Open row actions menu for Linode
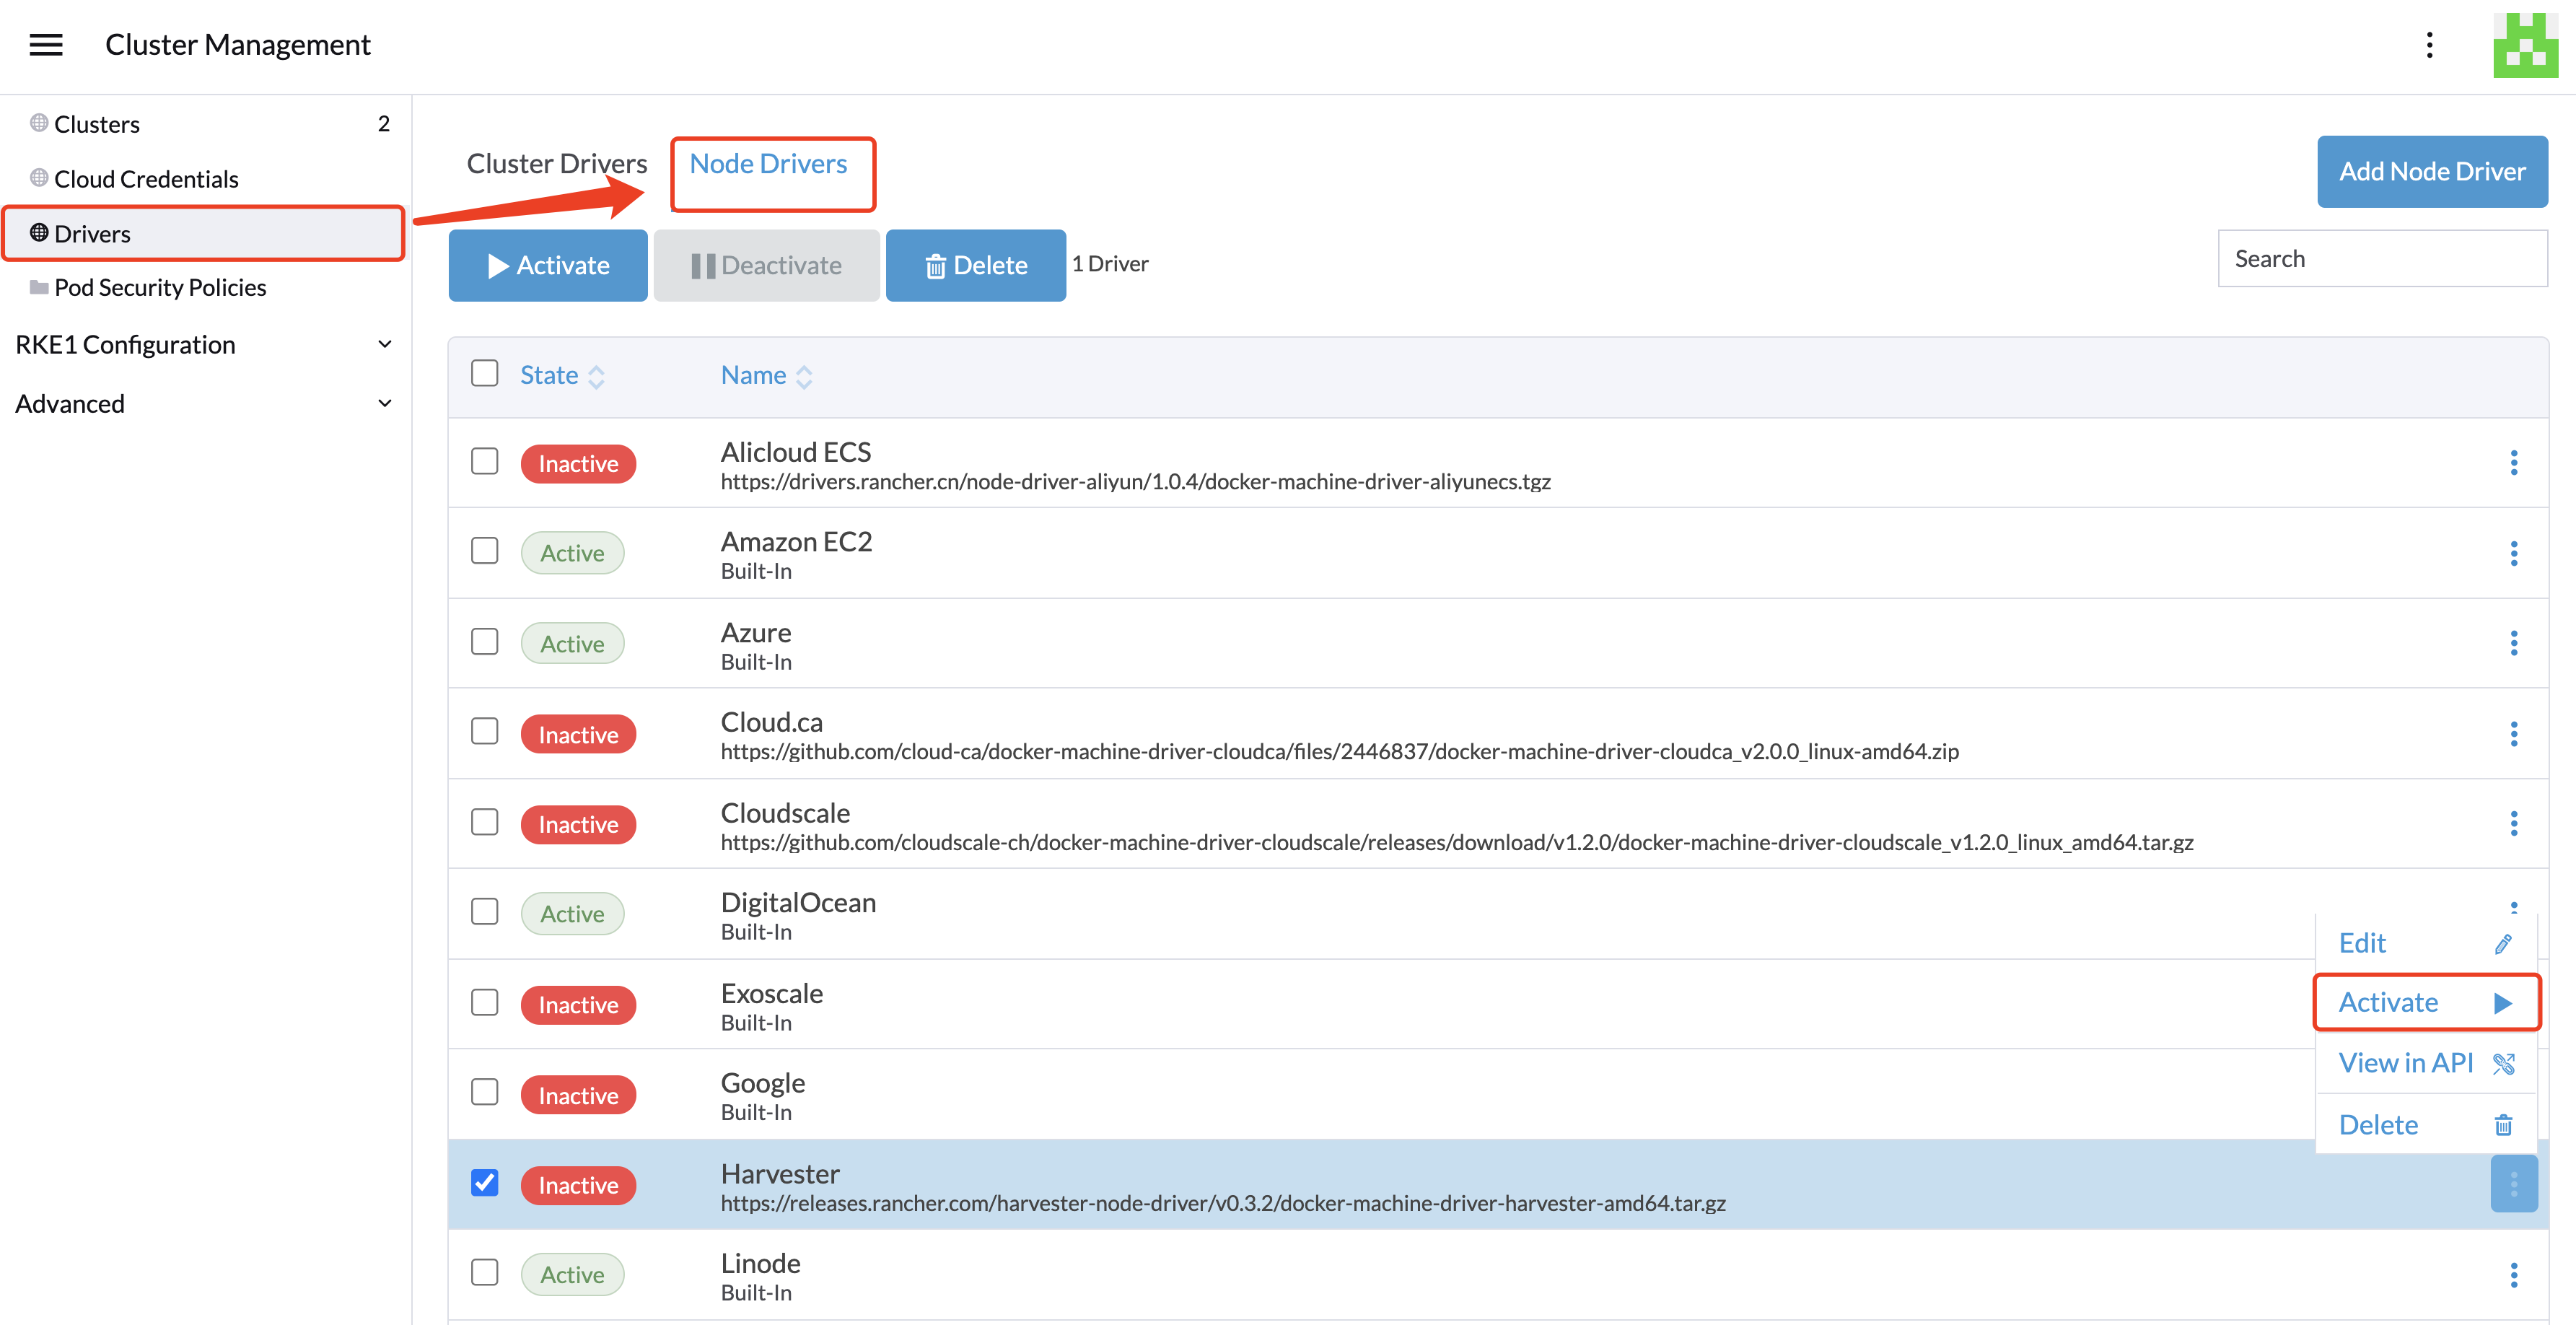Viewport: 2576px width, 1325px height. pyautogui.click(x=2513, y=1275)
